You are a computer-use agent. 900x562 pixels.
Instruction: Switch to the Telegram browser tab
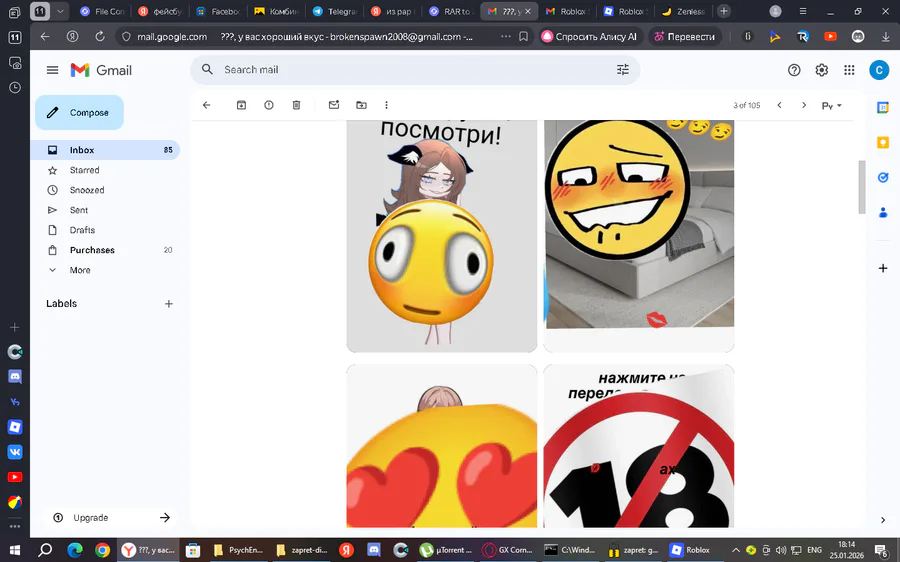click(336, 11)
